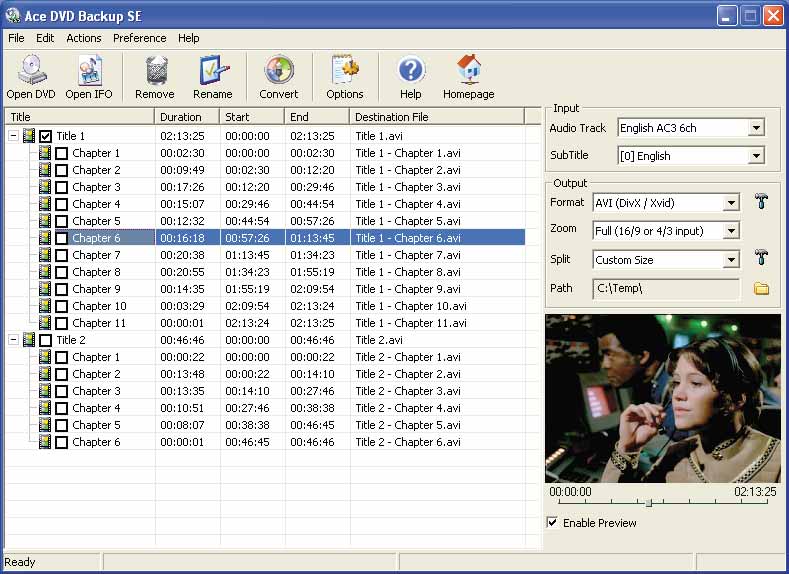Open the Actions menu
This screenshot has height=574, width=789.
click(x=84, y=38)
